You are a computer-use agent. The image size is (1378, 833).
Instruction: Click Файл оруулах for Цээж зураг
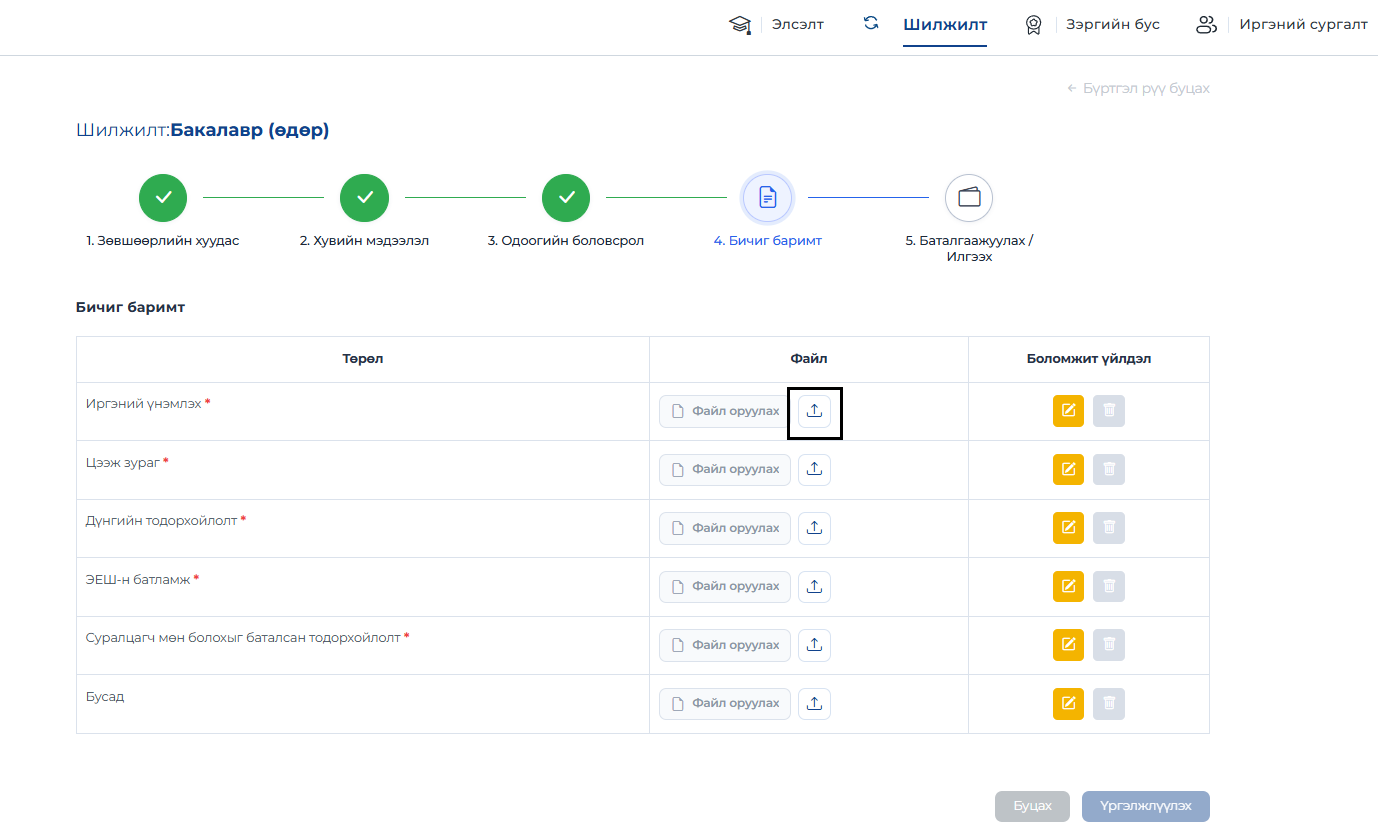tap(725, 470)
